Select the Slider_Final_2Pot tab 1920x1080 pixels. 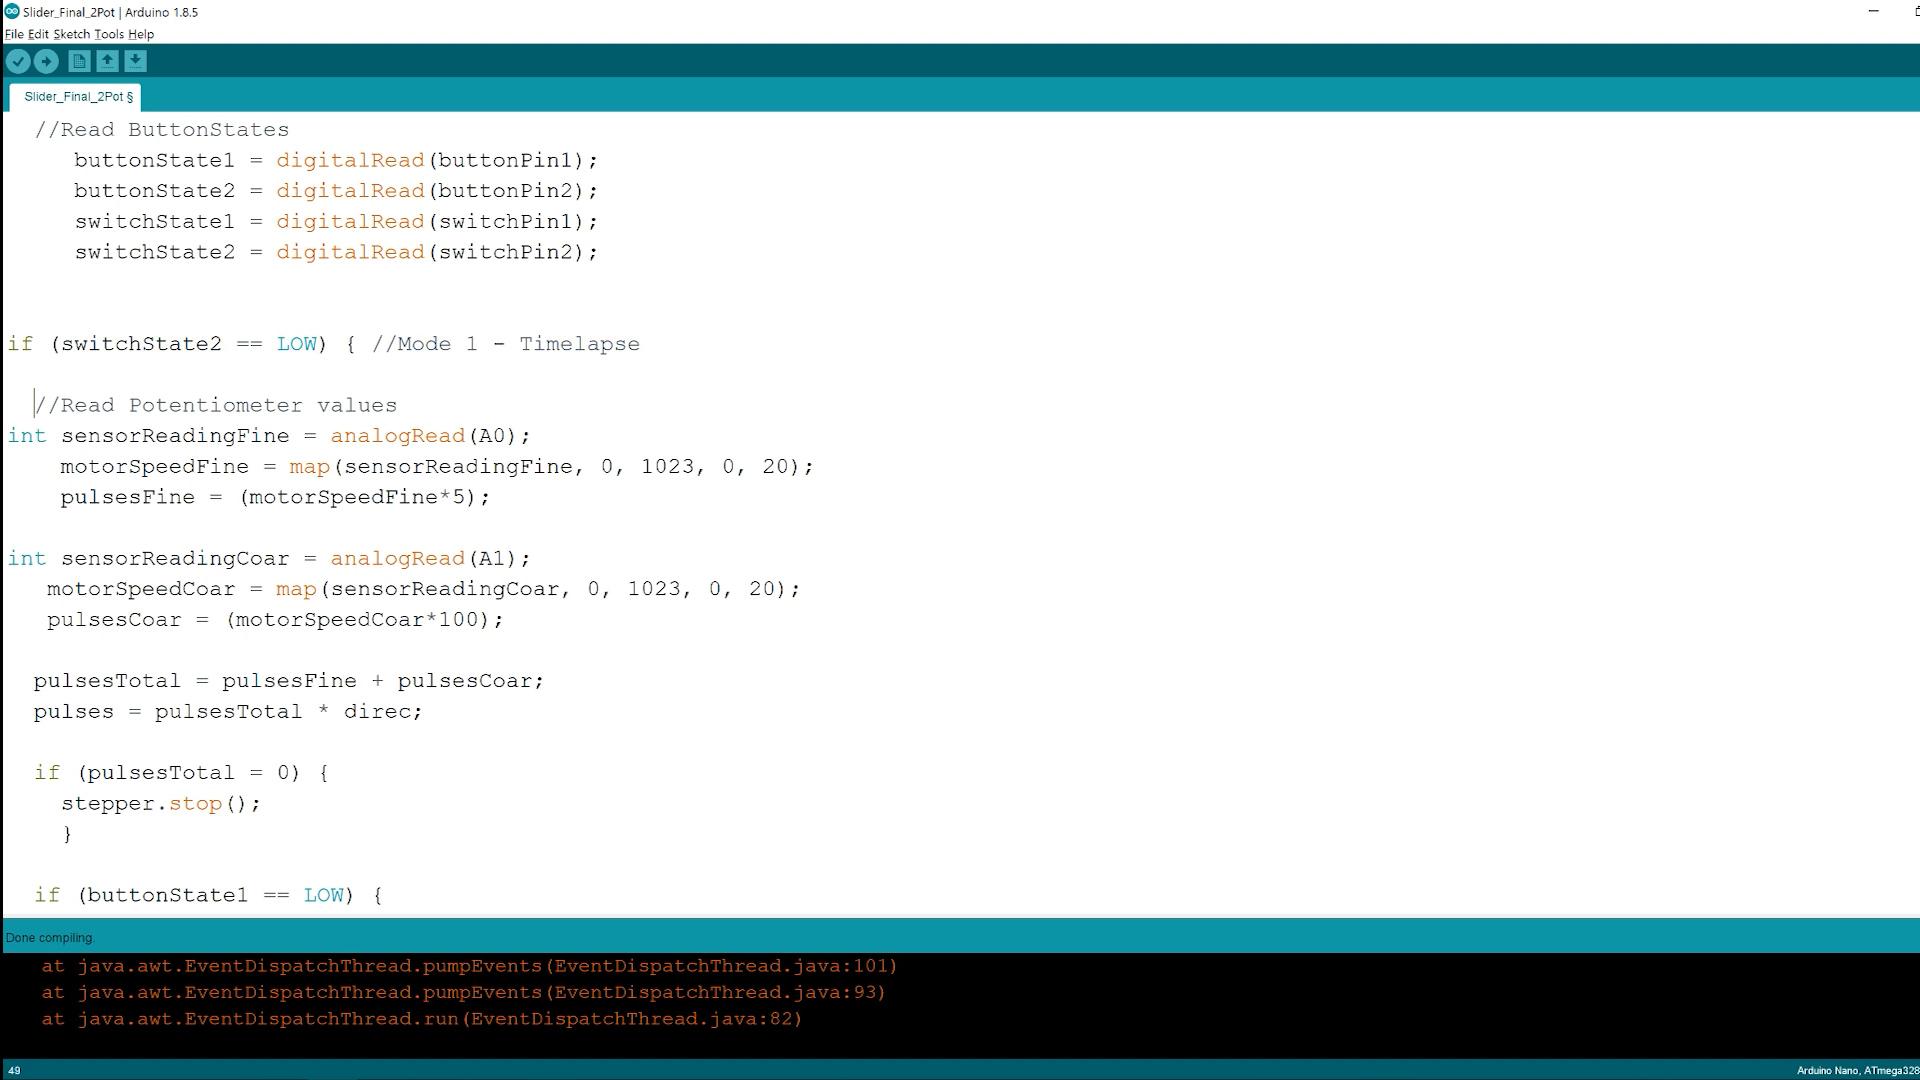(79, 95)
